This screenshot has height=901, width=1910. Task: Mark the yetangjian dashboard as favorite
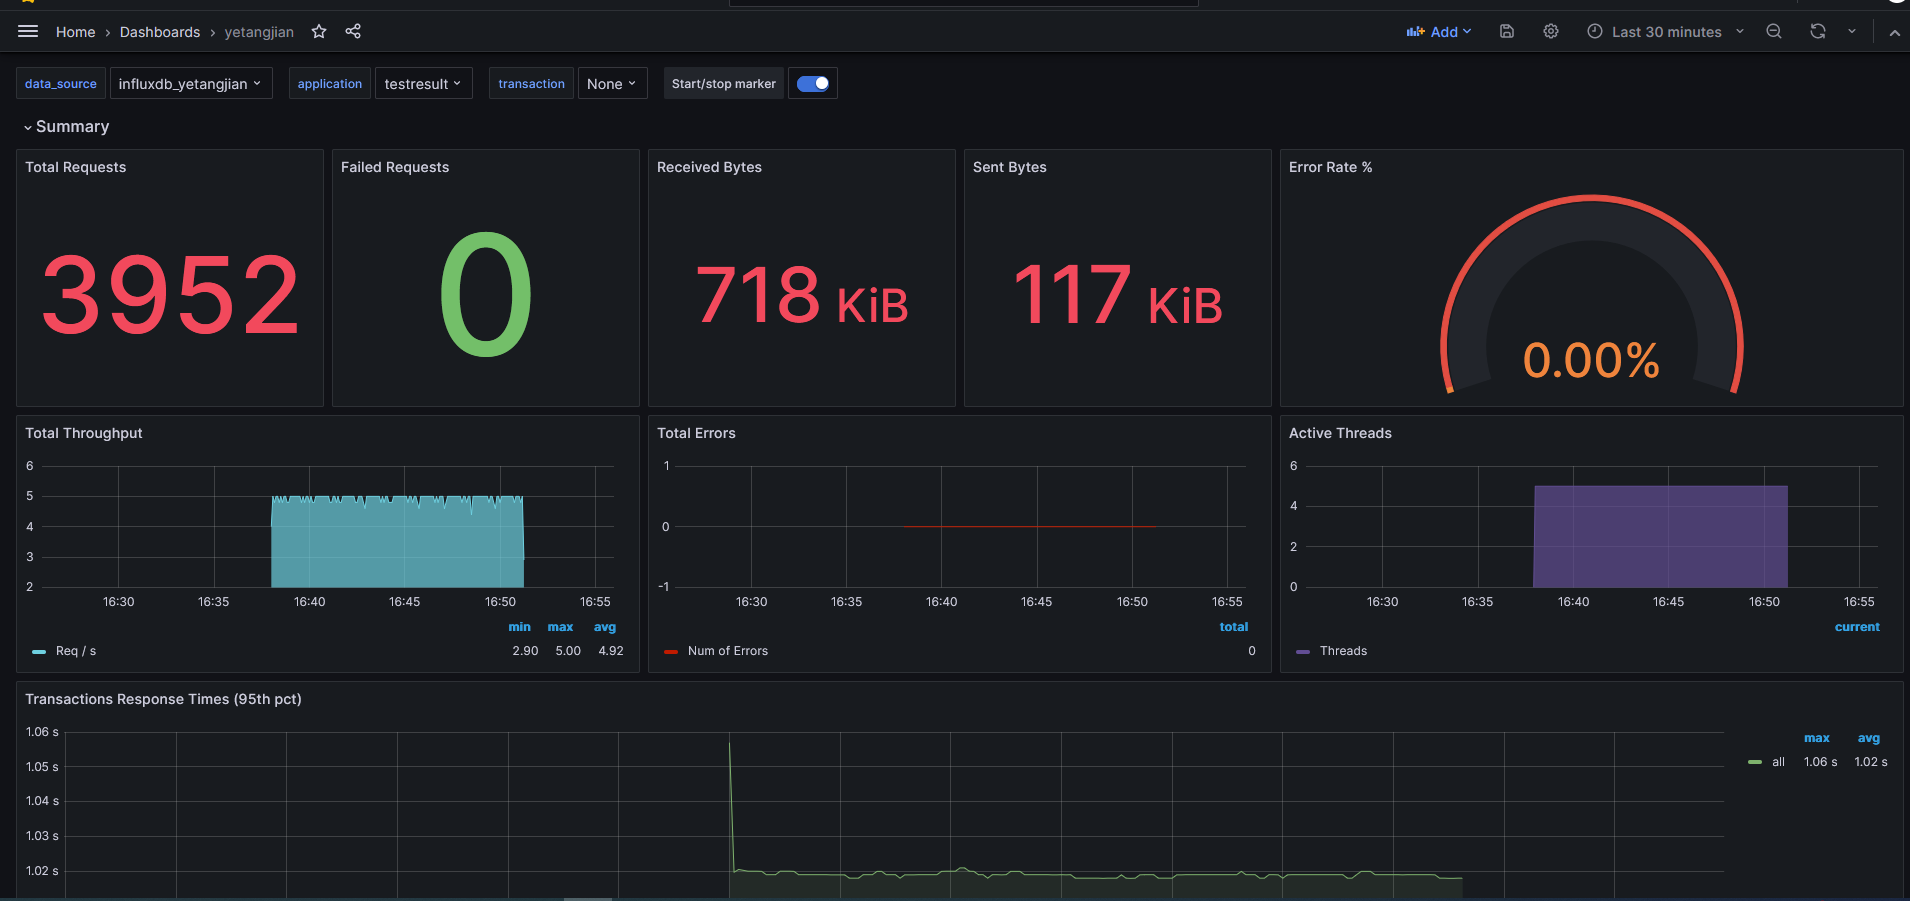click(319, 31)
